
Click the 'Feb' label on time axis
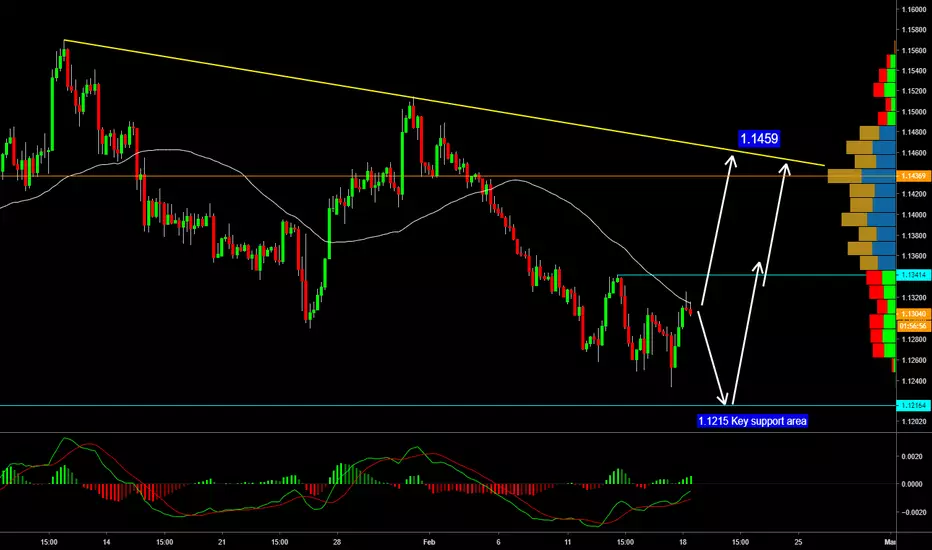(429, 542)
